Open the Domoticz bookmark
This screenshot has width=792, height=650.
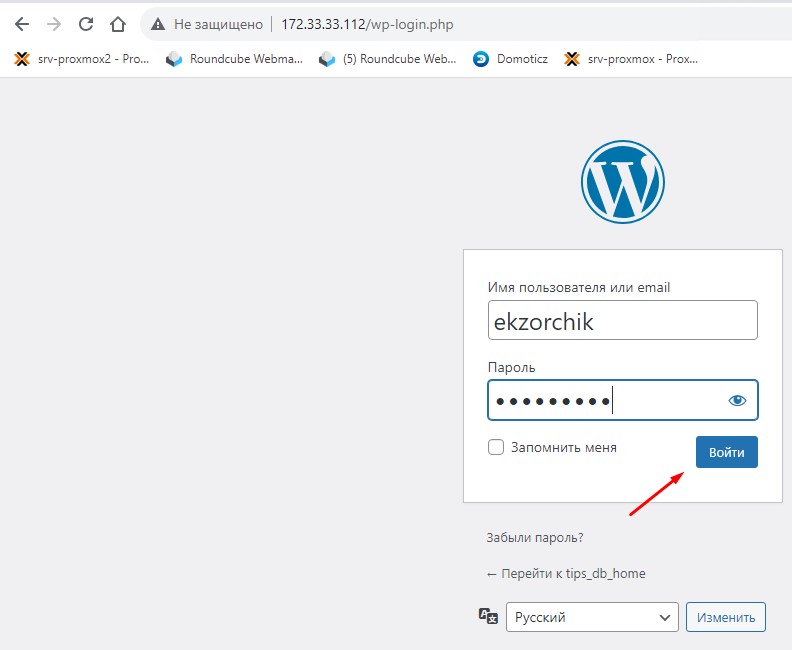tap(510, 59)
